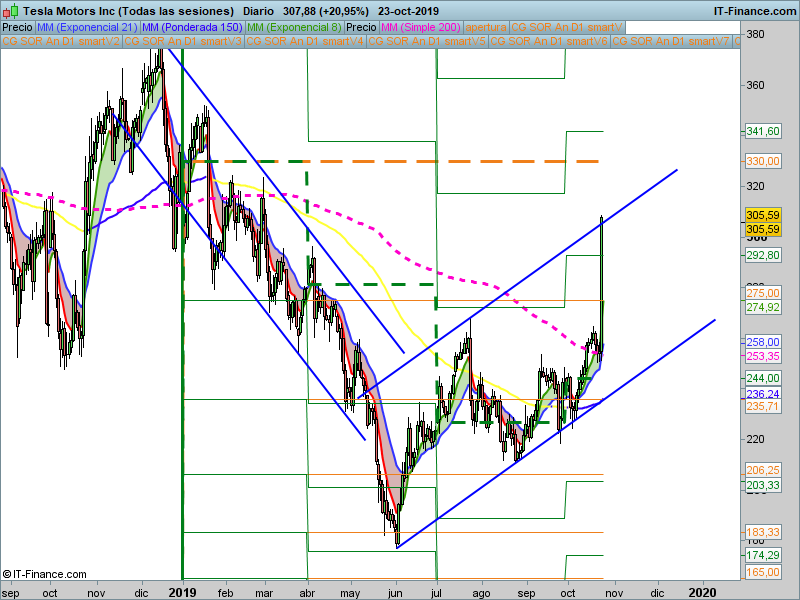Select the MM (Simple 200) indicator label
This screenshot has width=800, height=600.
[x=421, y=27]
